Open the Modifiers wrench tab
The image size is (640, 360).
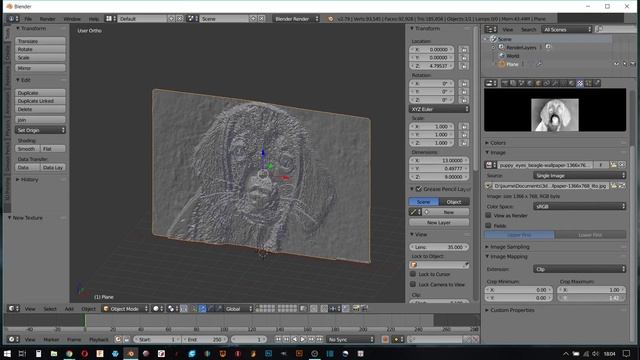555,83
